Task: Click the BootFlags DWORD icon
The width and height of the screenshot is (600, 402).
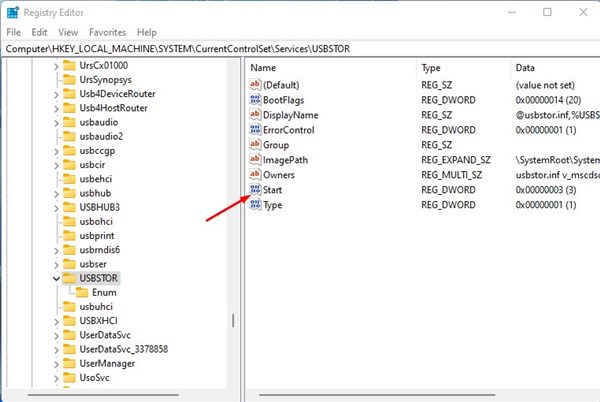Action: [x=255, y=99]
